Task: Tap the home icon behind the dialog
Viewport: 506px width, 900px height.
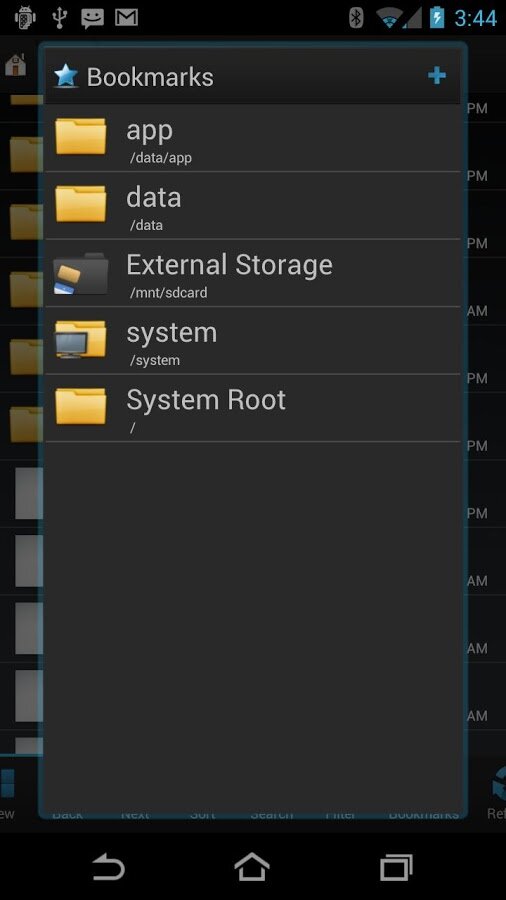Action: coord(15,65)
